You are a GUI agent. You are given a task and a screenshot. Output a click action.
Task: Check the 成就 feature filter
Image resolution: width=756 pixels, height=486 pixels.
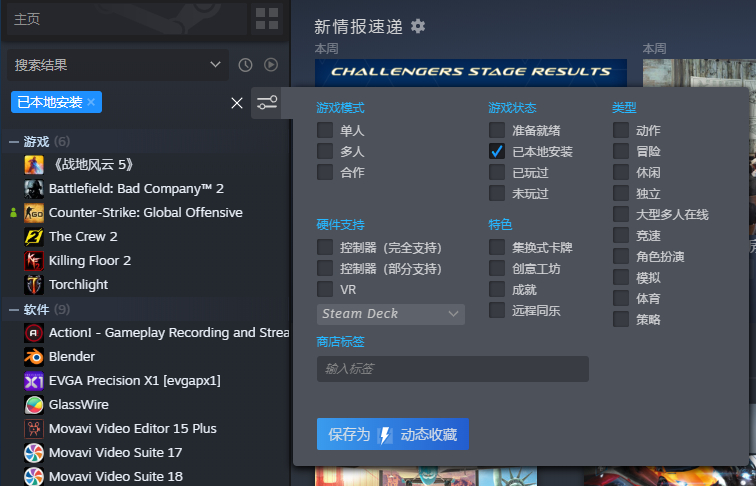click(497, 289)
